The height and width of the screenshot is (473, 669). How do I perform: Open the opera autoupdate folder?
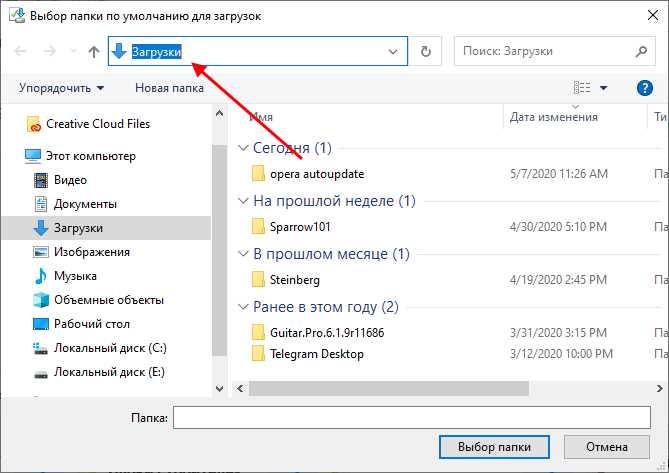(316, 174)
